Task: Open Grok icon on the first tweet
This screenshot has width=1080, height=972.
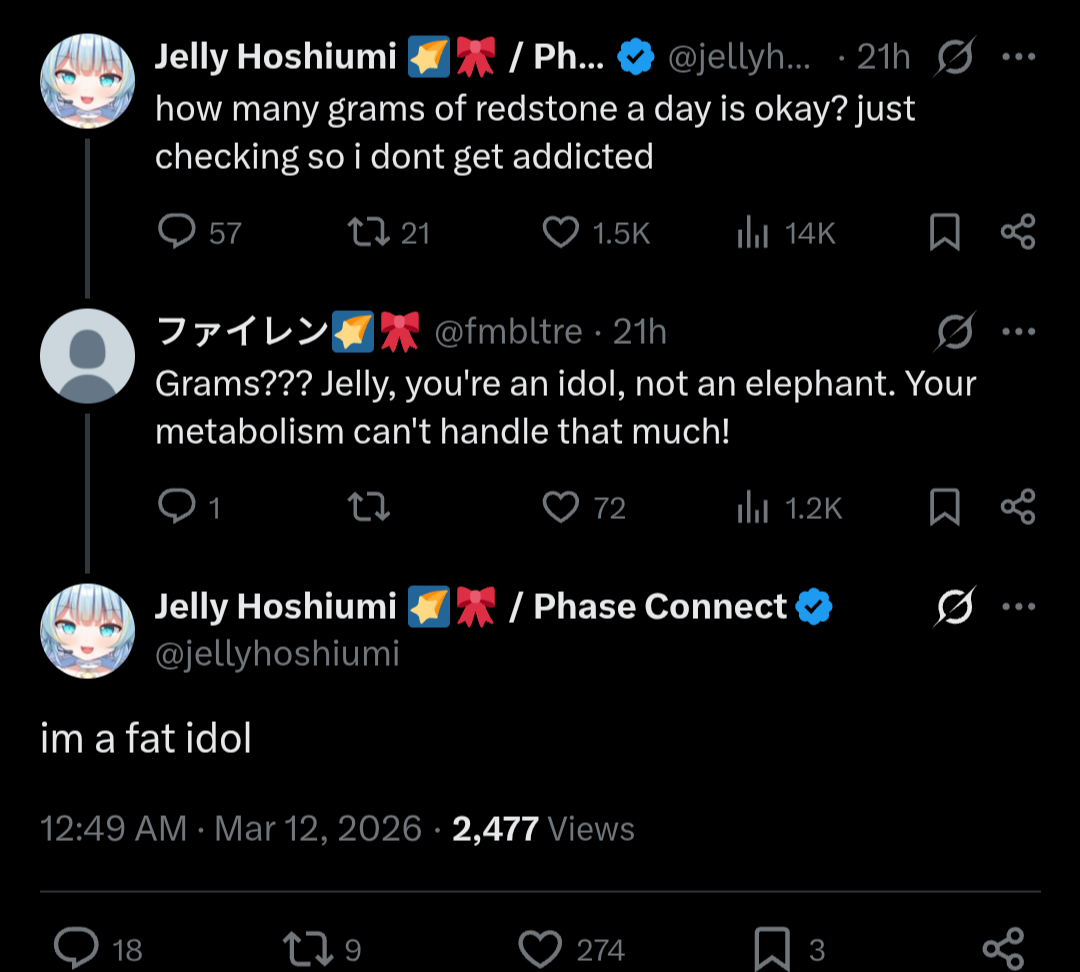Action: coord(954,59)
